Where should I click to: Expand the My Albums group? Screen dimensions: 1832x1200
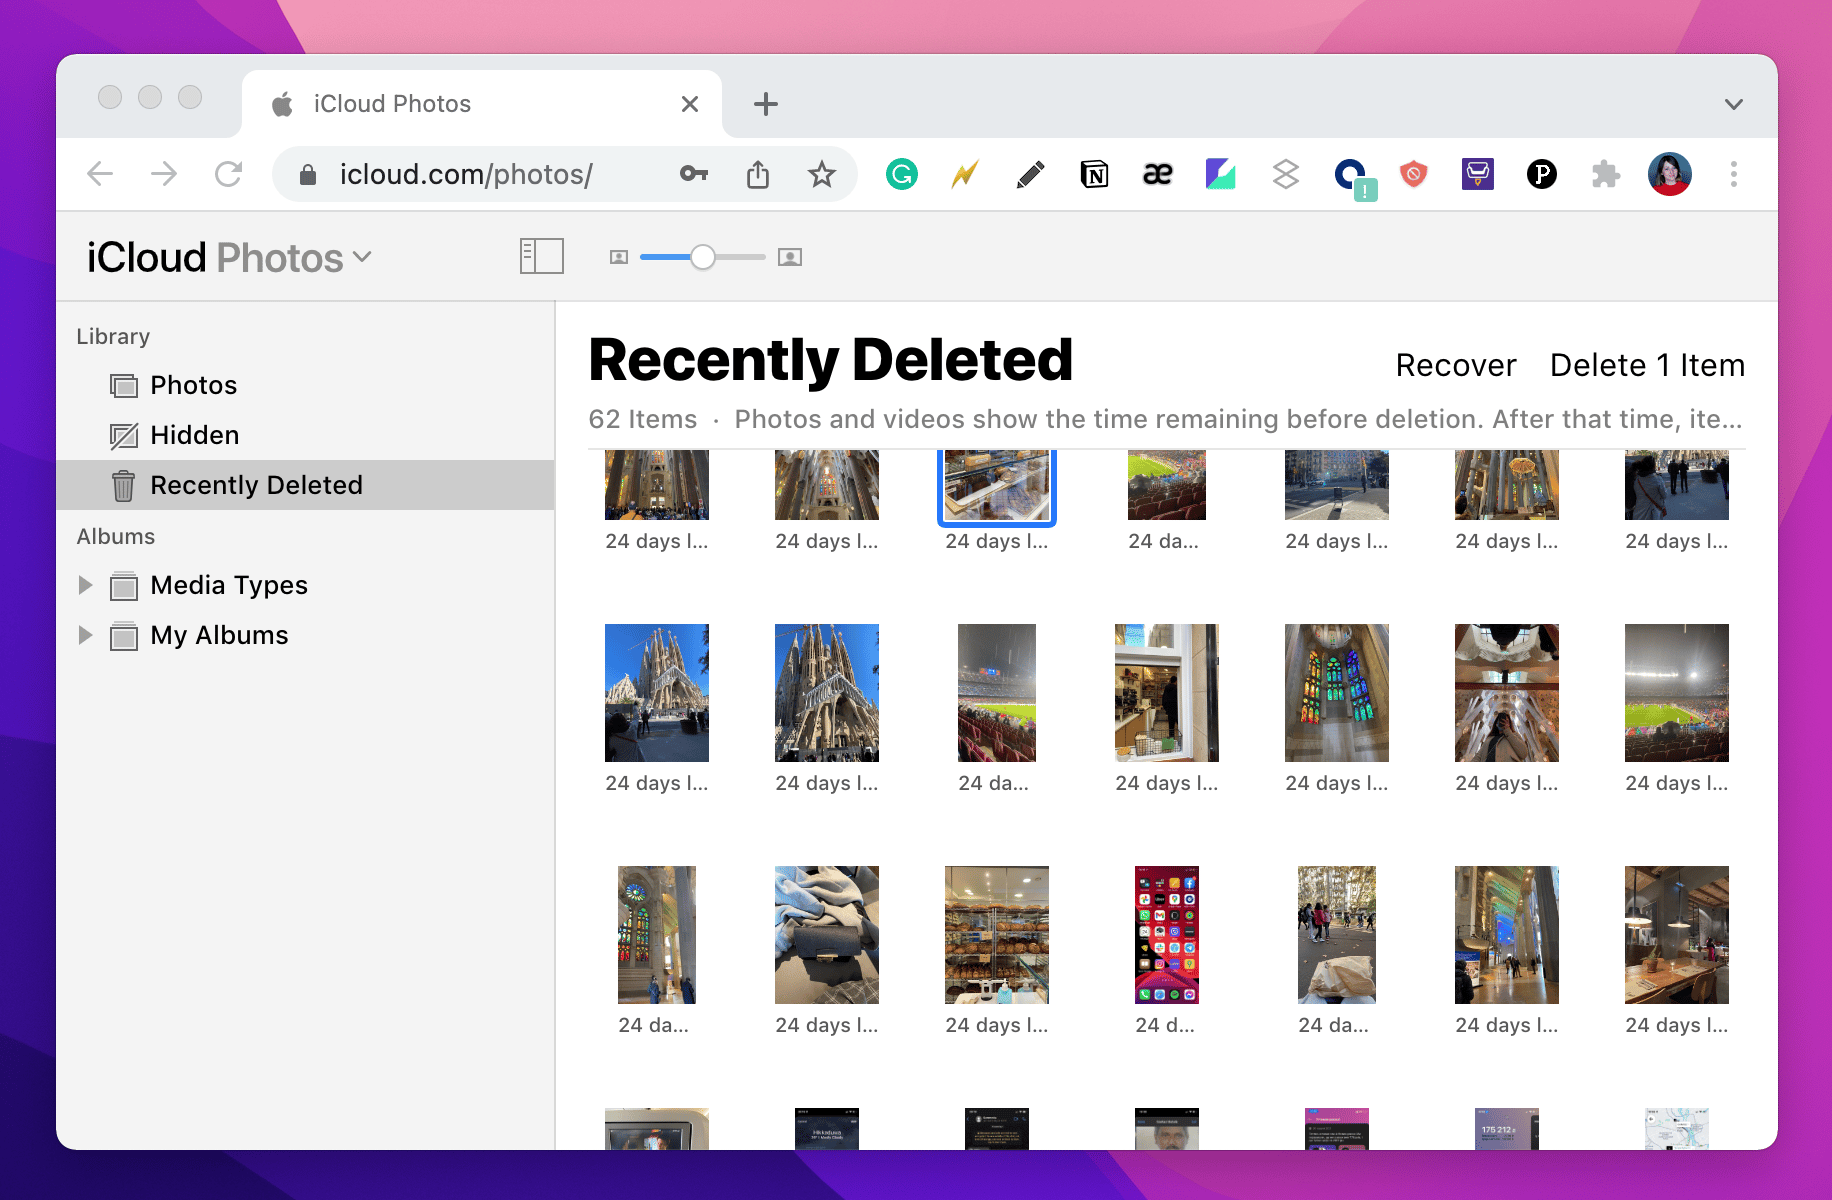pos(85,635)
